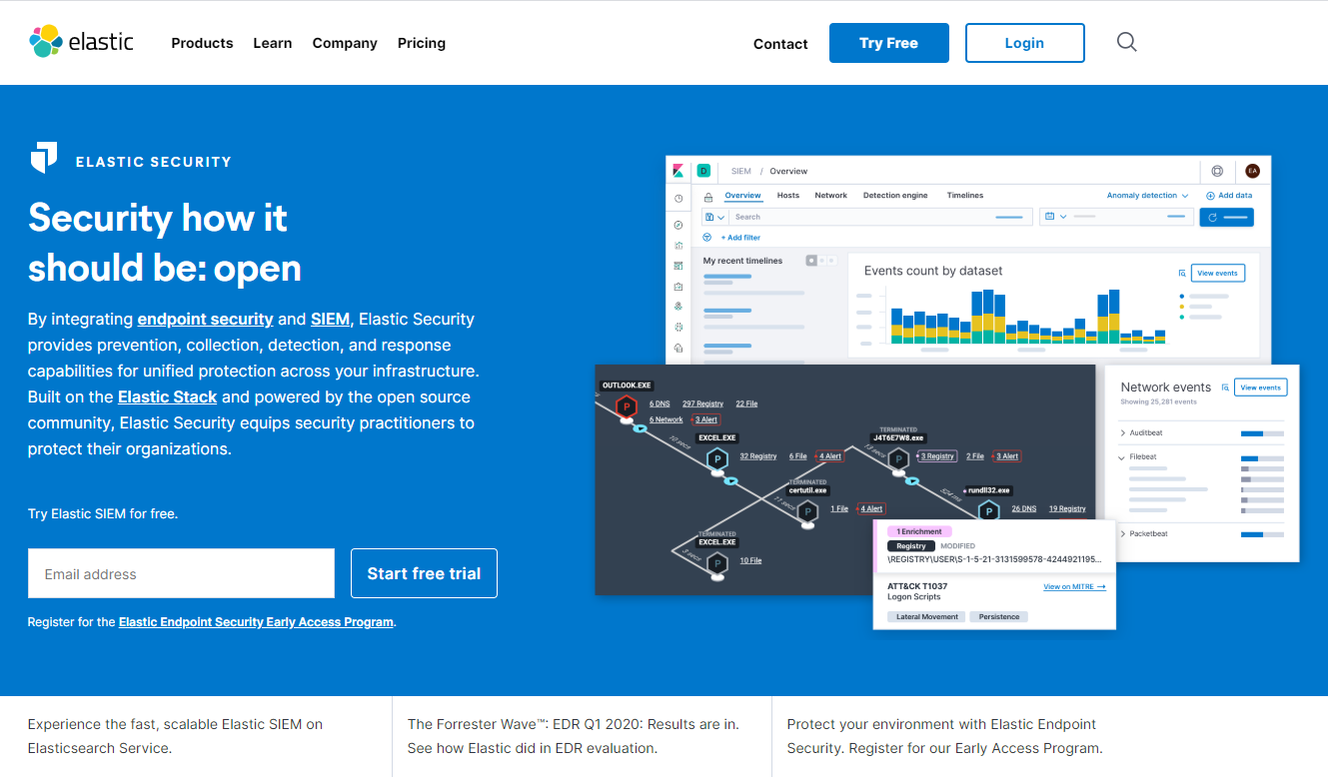Click the pink 1 Enrichment badge
This screenshot has height=777, width=1328.
pos(919,532)
